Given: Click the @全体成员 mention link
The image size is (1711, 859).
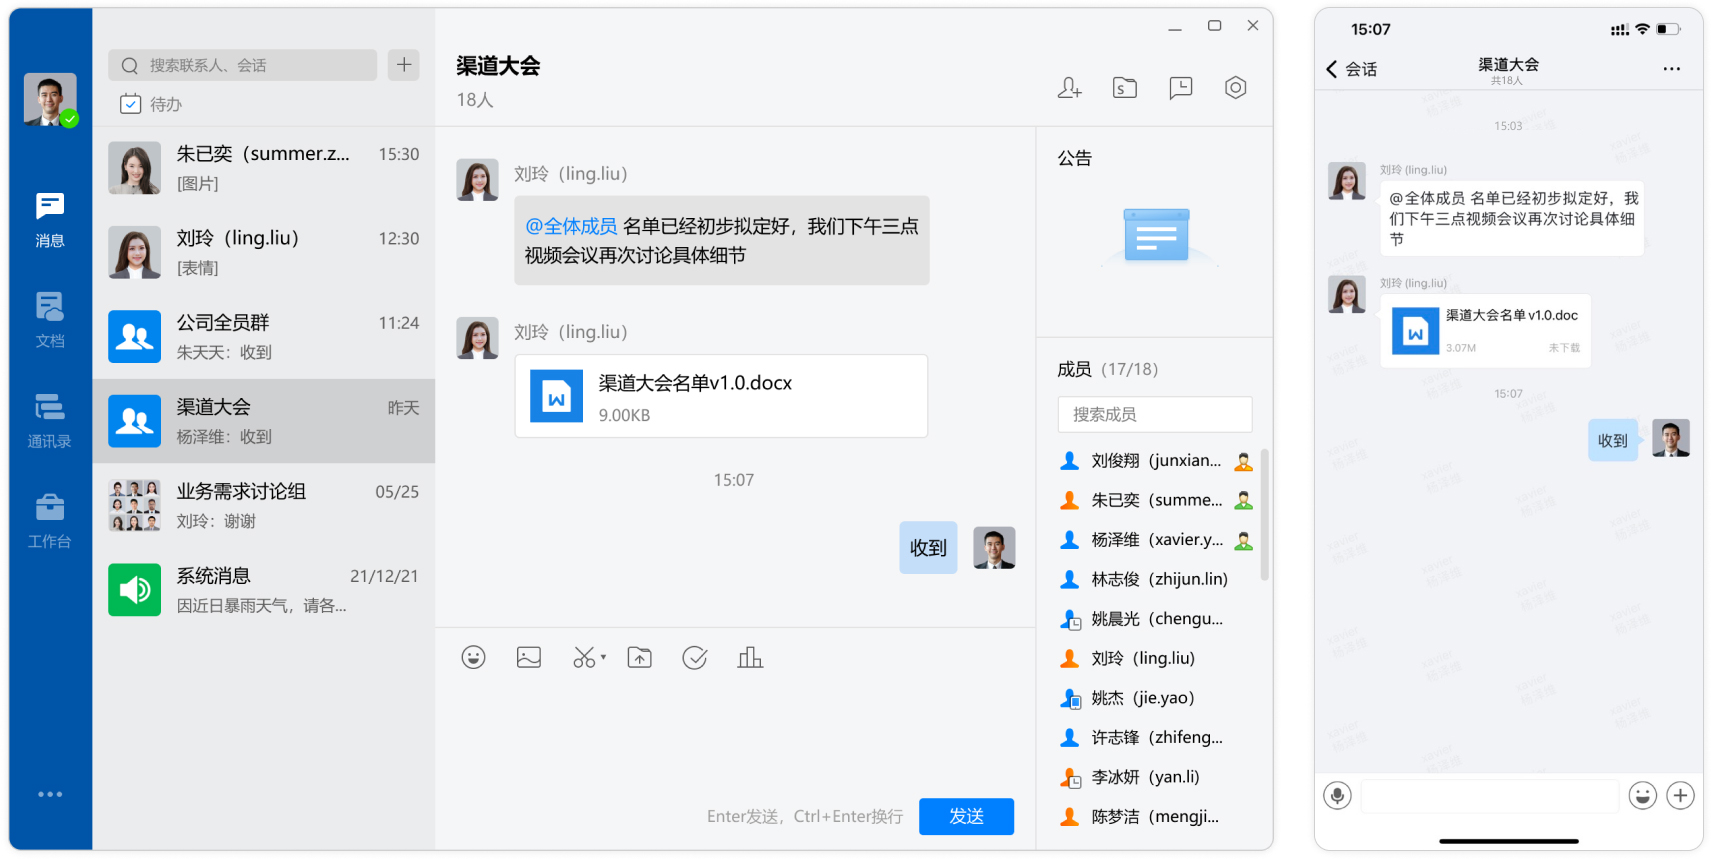Looking at the screenshot, I should pos(571,227).
